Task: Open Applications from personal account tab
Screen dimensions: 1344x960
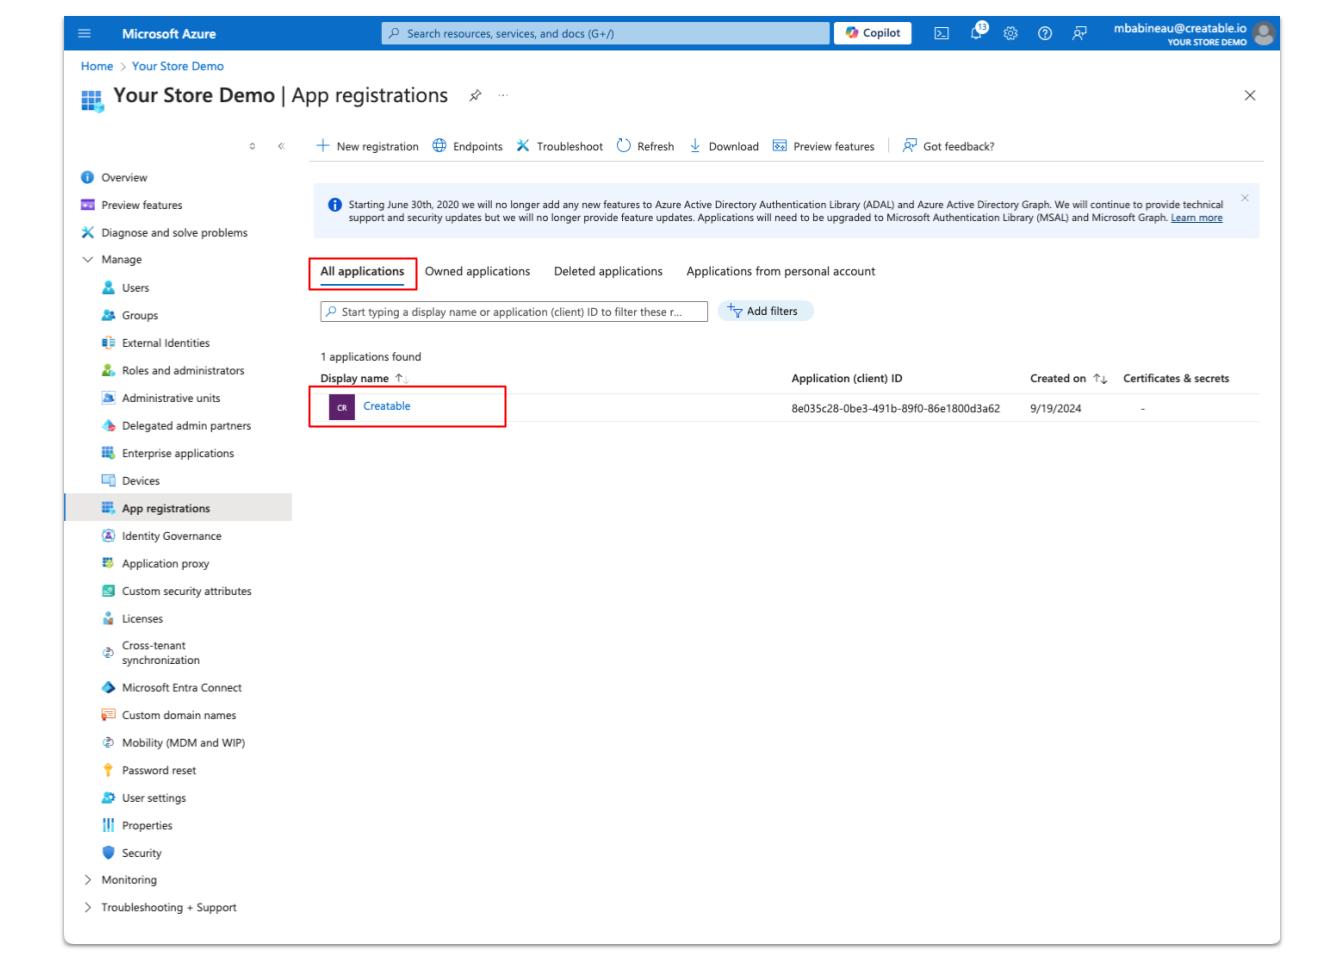Action: pyautogui.click(x=781, y=271)
